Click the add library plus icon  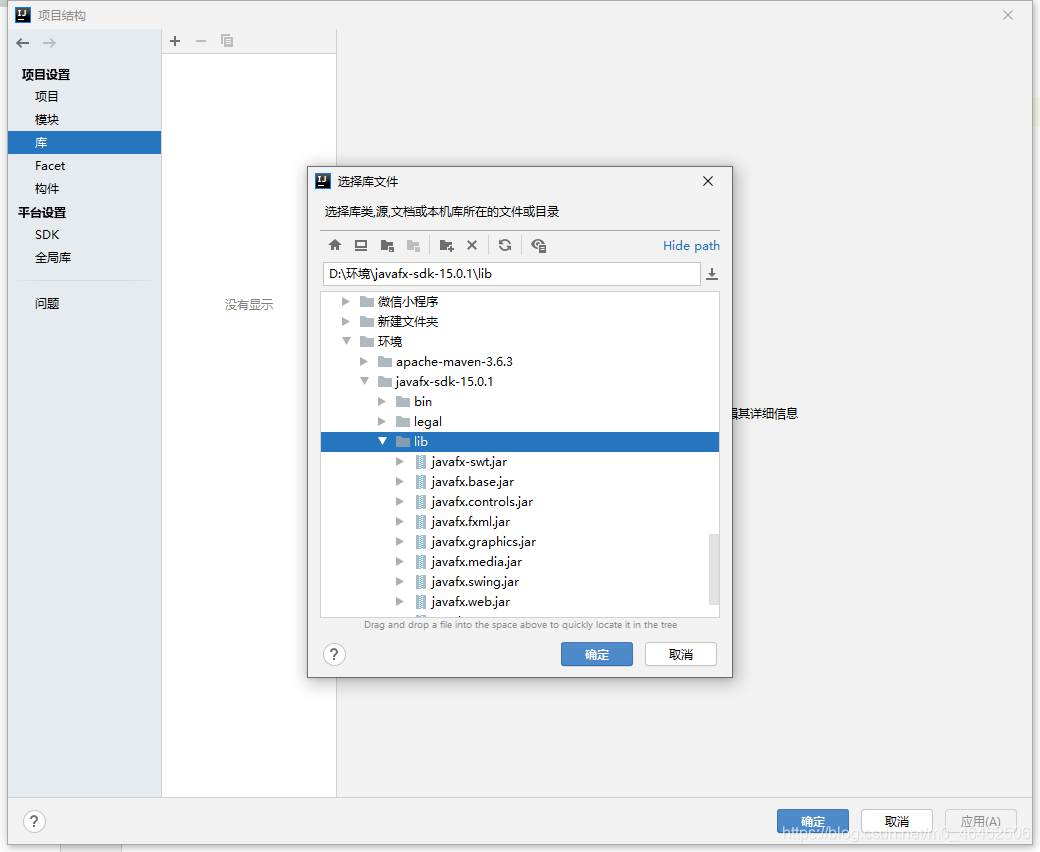(x=175, y=41)
